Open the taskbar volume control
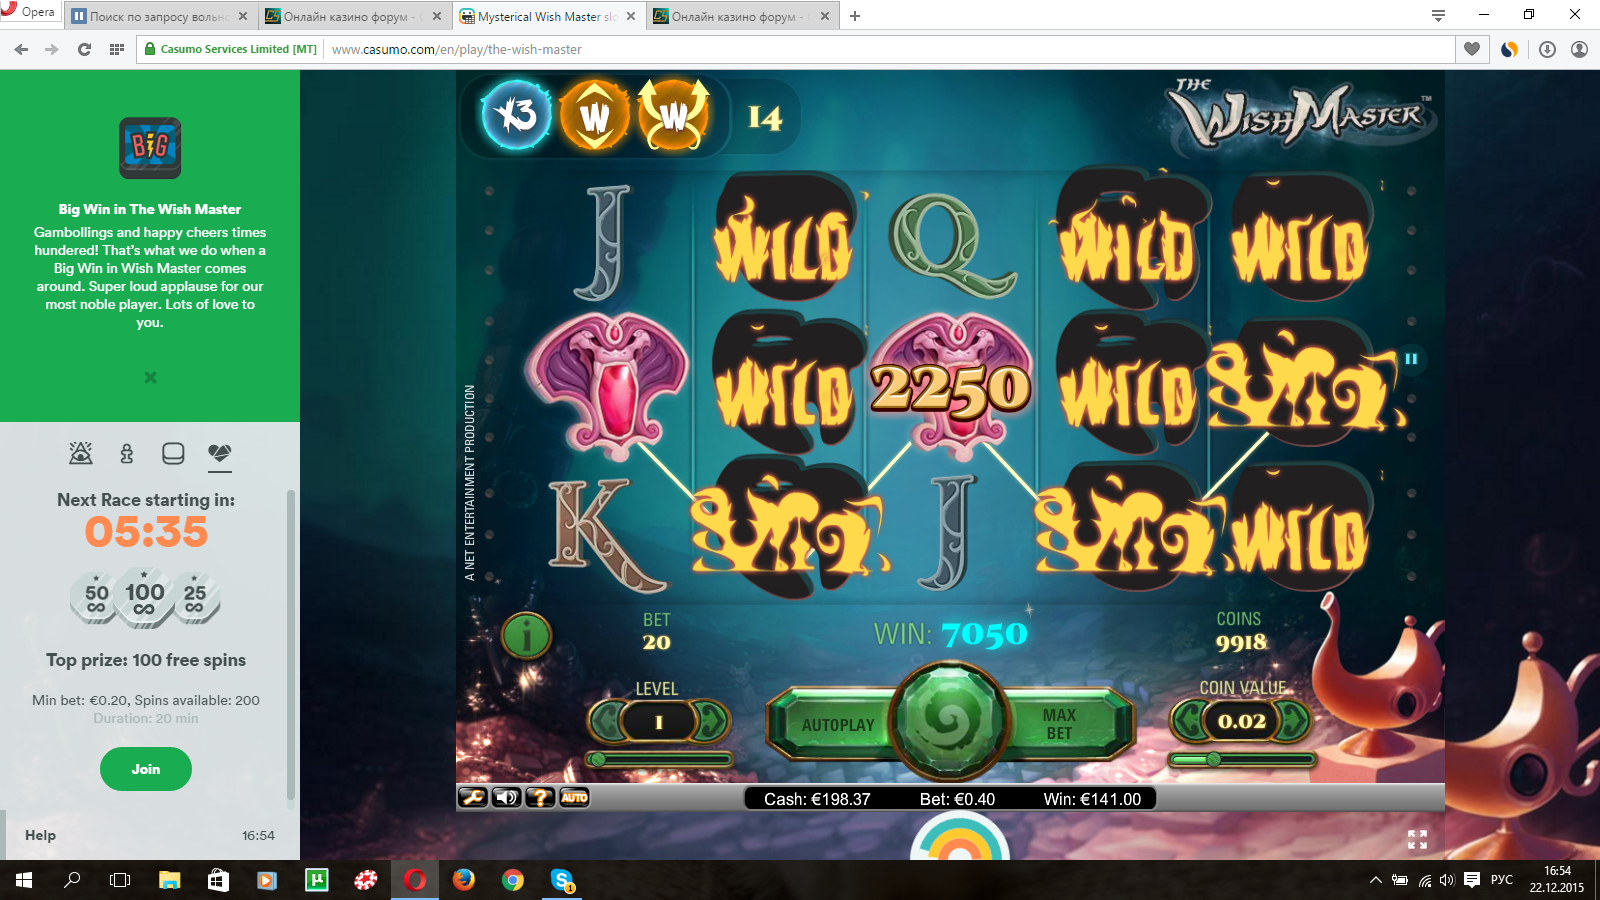This screenshot has width=1600, height=900. tap(1447, 880)
